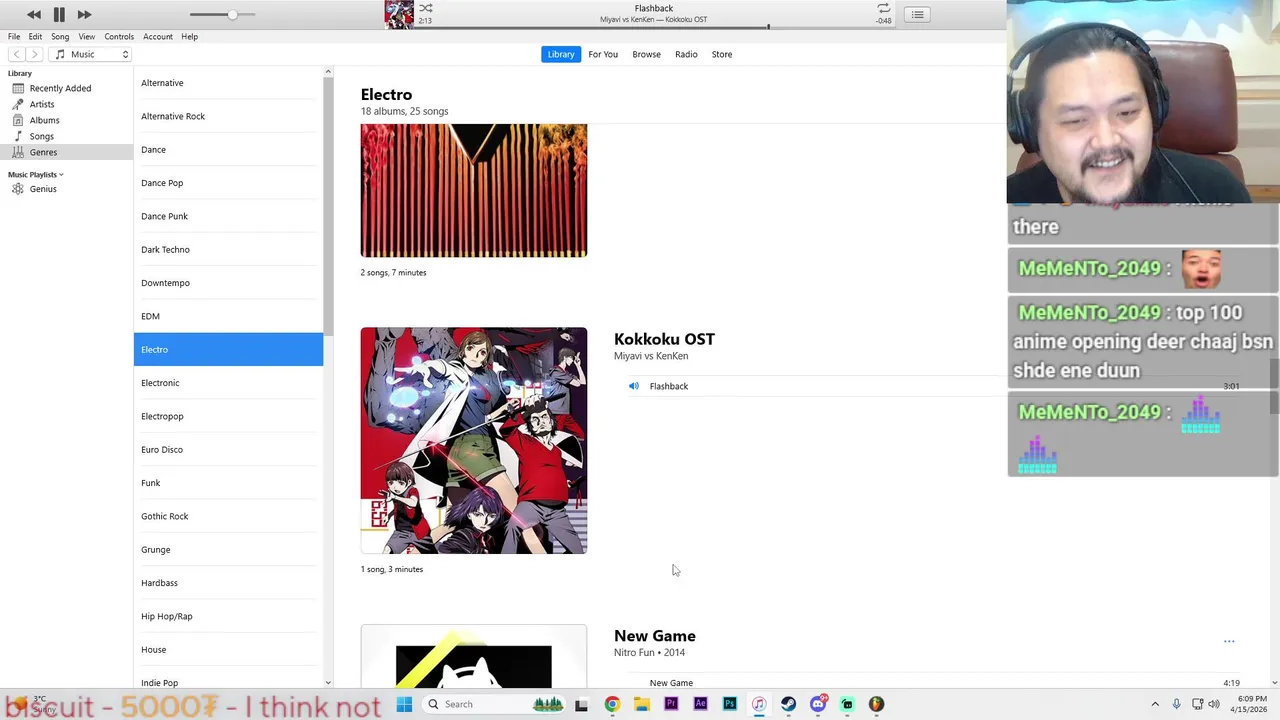1280x720 pixels.
Task: Select Albums in the sidebar
Action: 66,120
